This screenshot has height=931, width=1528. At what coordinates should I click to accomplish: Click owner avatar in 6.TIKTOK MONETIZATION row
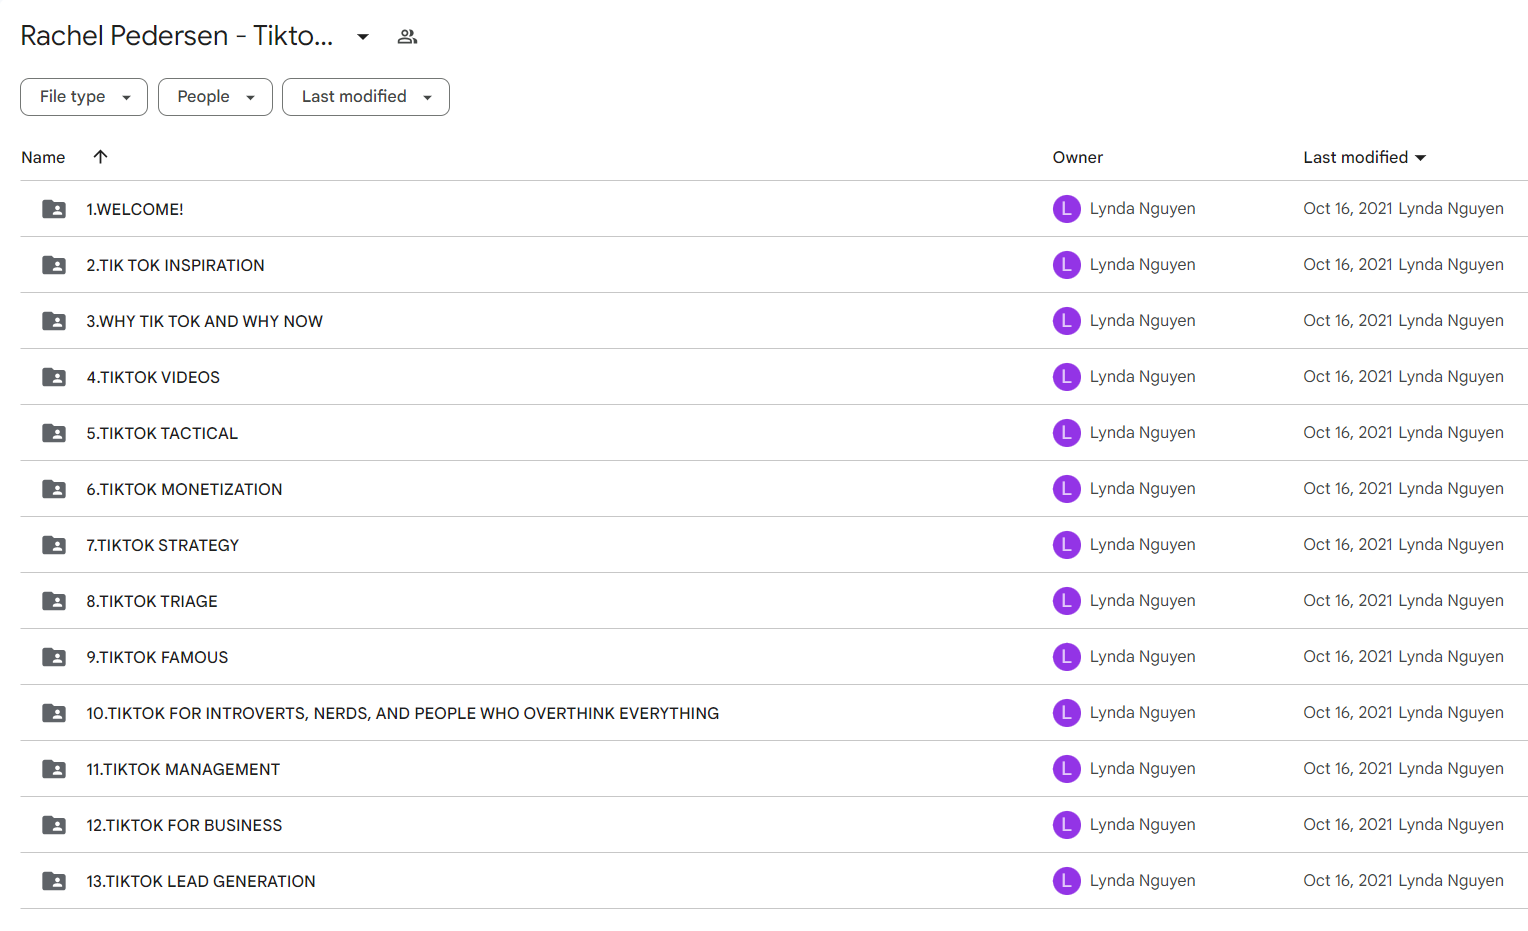(1067, 489)
